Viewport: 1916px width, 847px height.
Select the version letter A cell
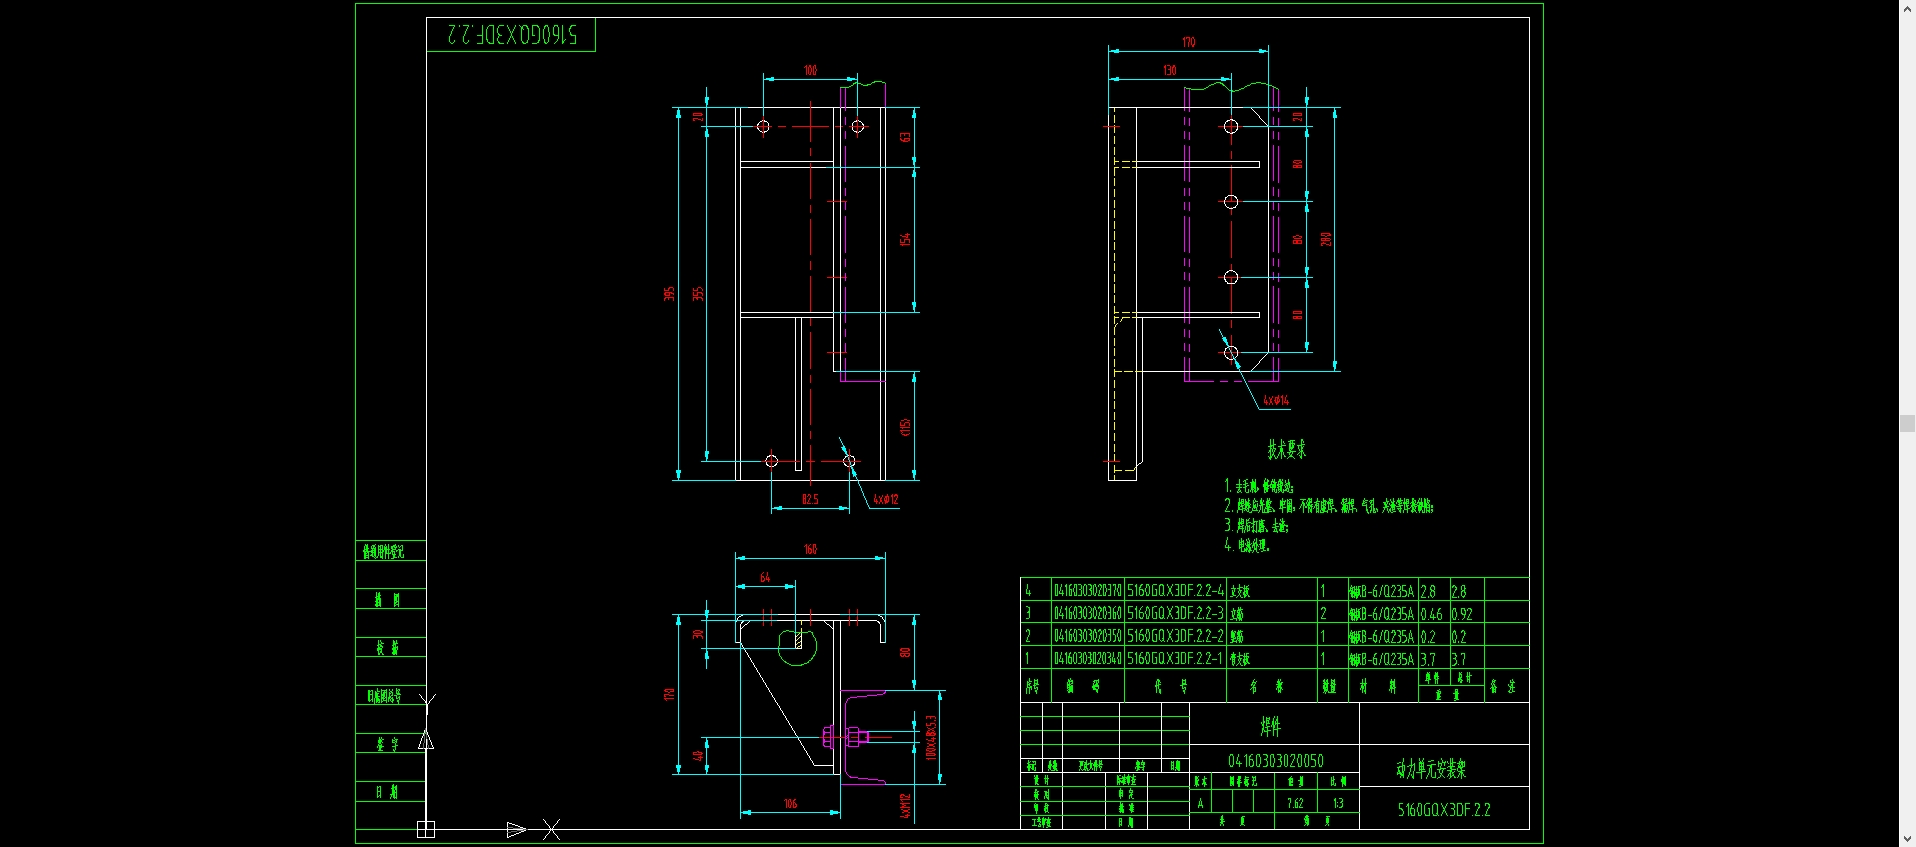point(1201,803)
